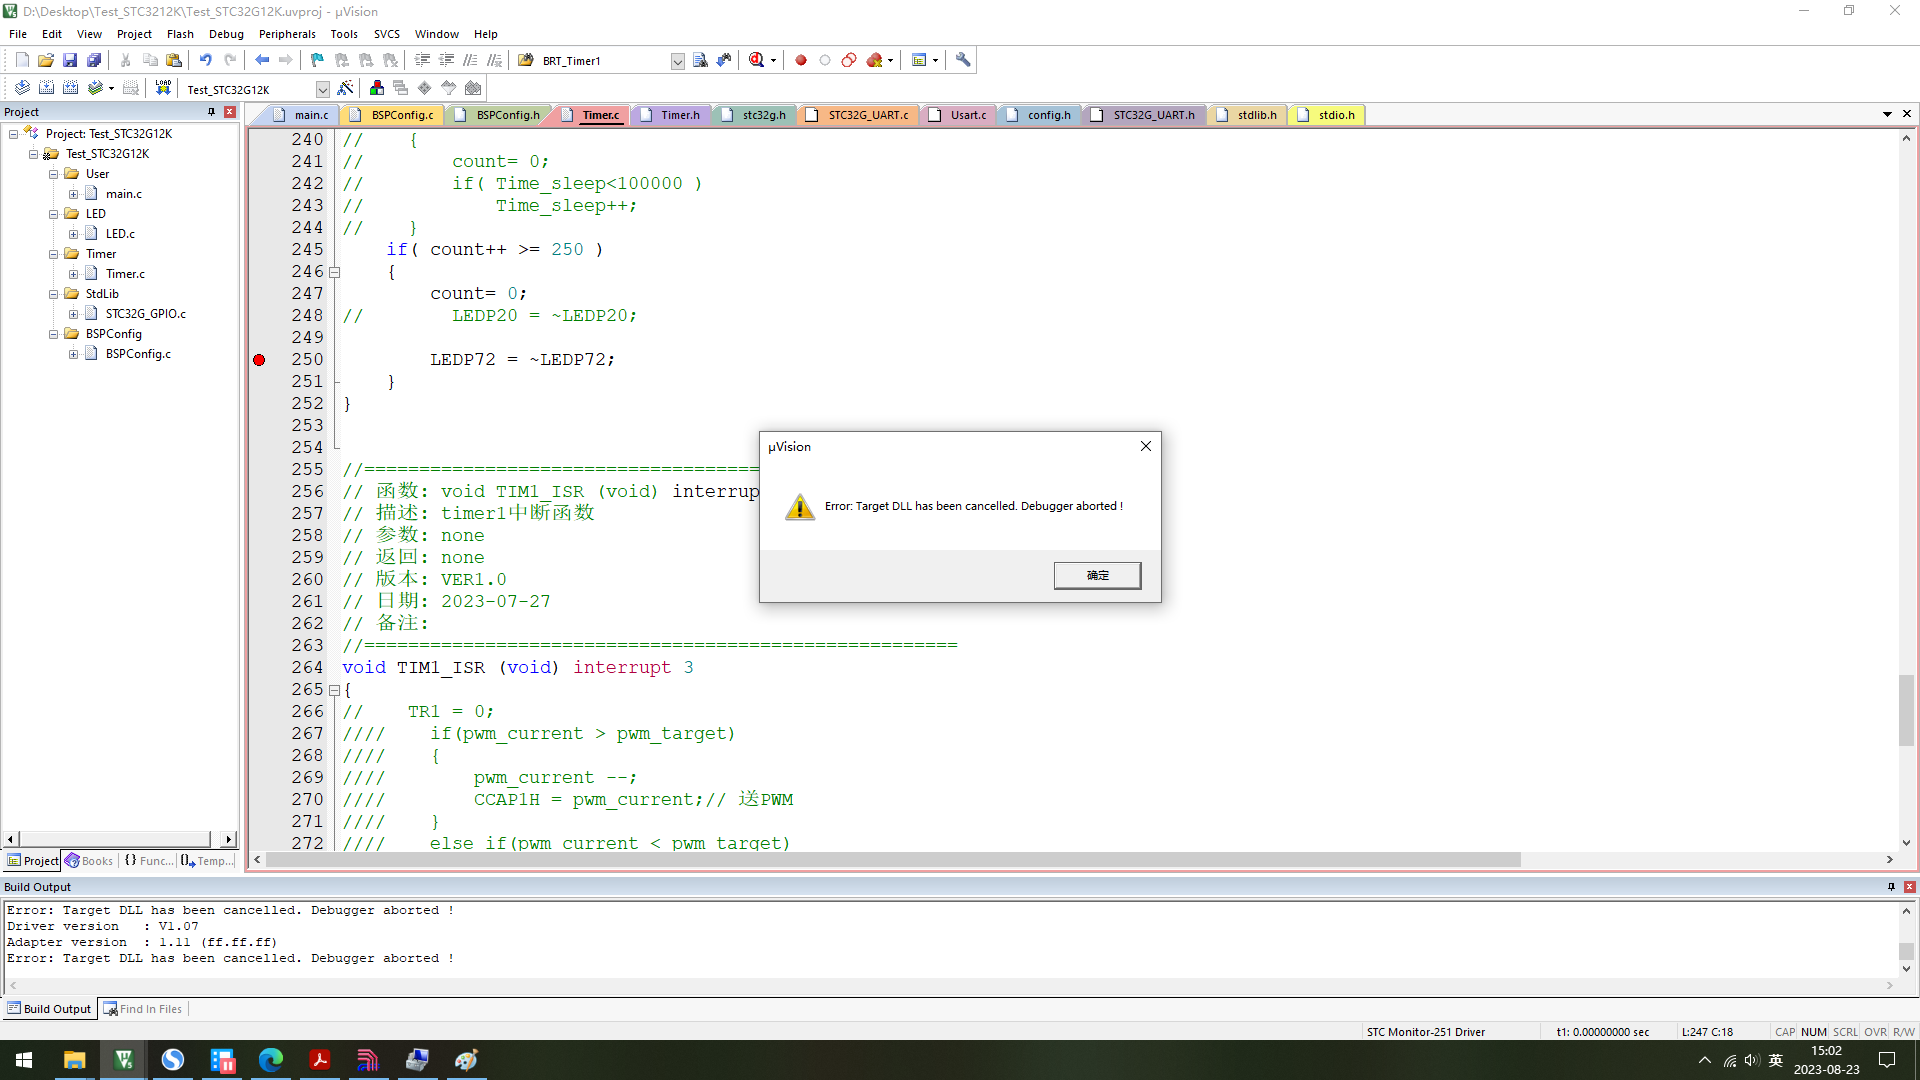Insert breakpoint red dot toolbar icon
The image size is (1920, 1080).
tap(801, 60)
